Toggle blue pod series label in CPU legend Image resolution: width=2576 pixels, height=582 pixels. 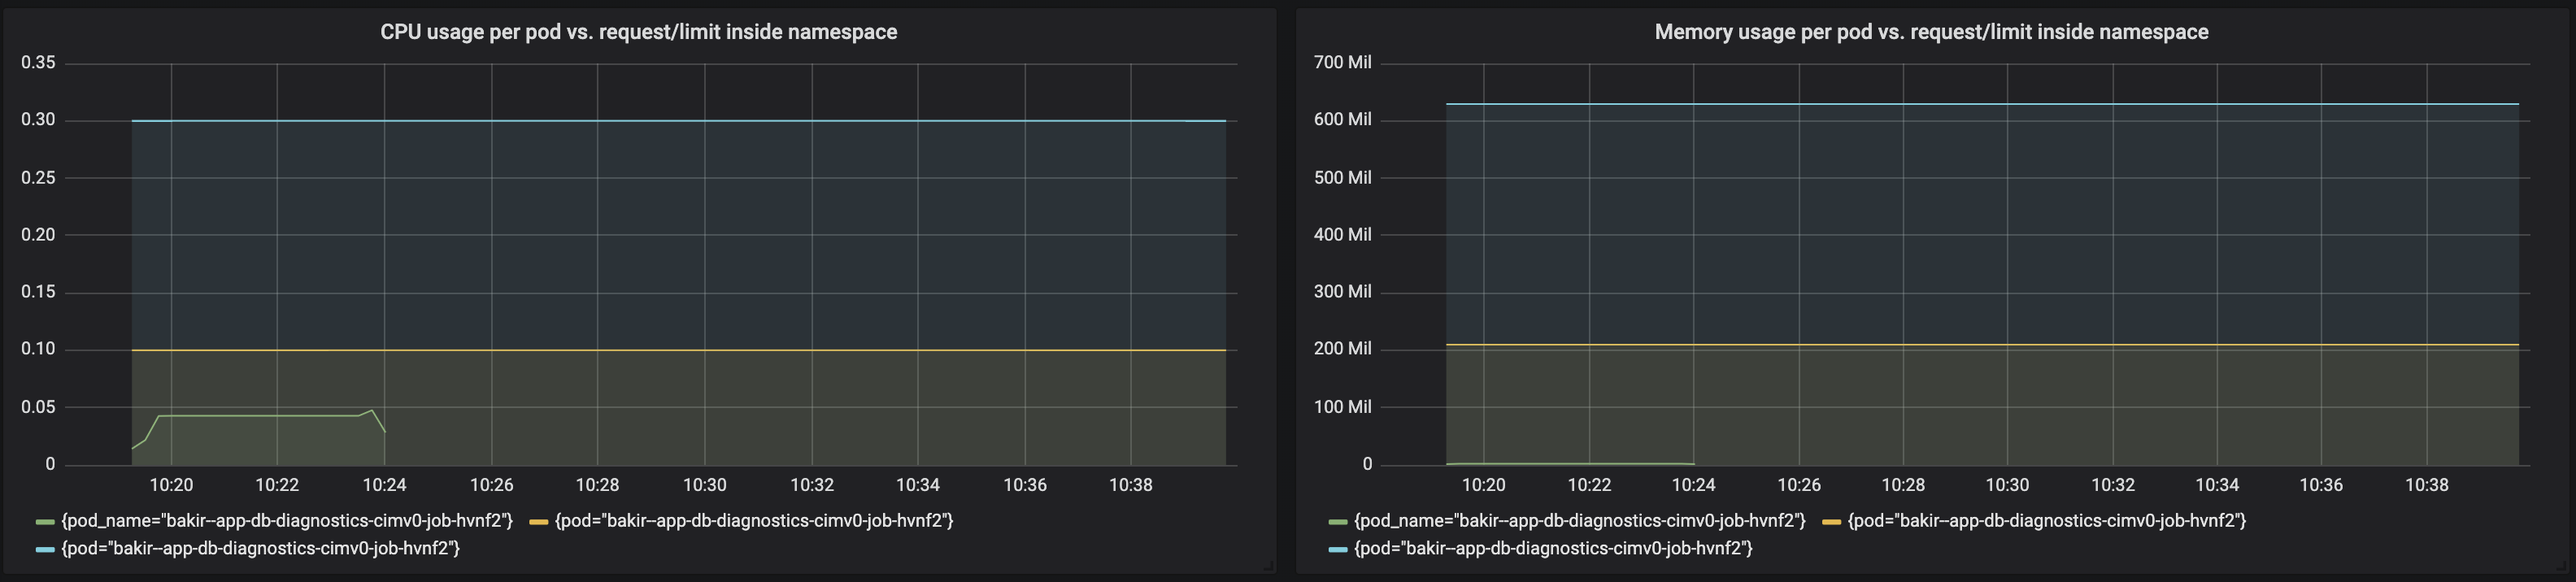click(261, 549)
